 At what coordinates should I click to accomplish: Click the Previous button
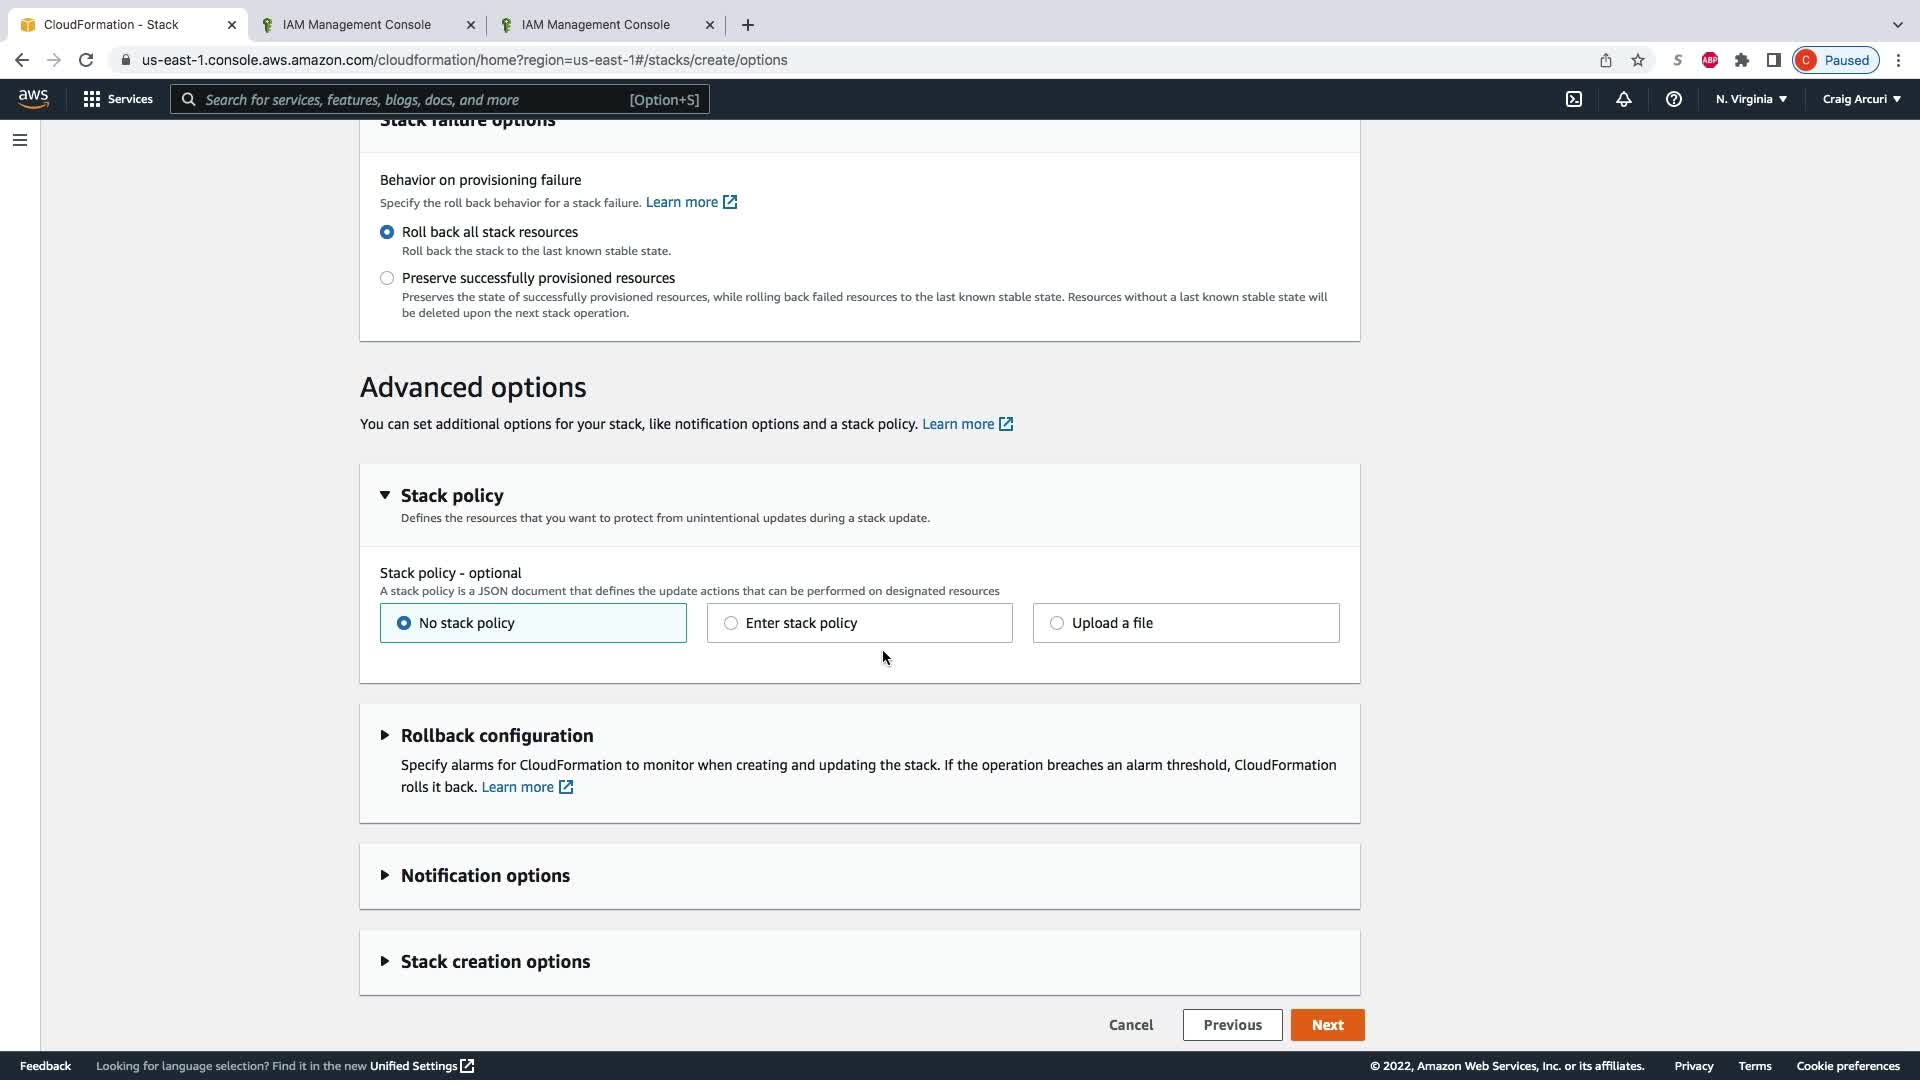1232,1025
